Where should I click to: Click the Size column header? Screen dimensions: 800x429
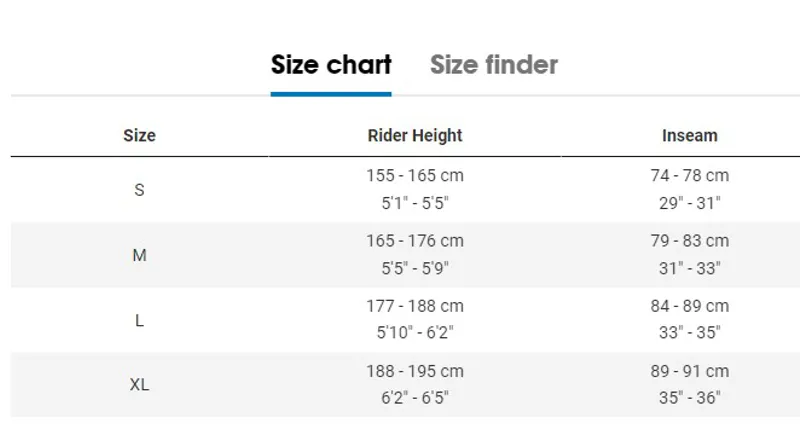click(139, 136)
